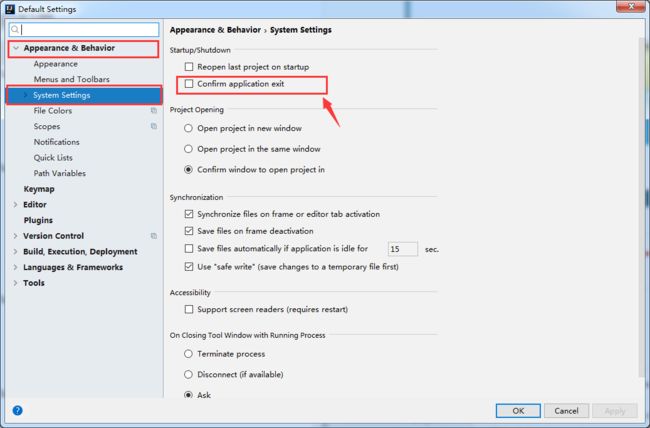
Task: Click the search magnifier icon in the settings filter
Action: [x=15, y=29]
